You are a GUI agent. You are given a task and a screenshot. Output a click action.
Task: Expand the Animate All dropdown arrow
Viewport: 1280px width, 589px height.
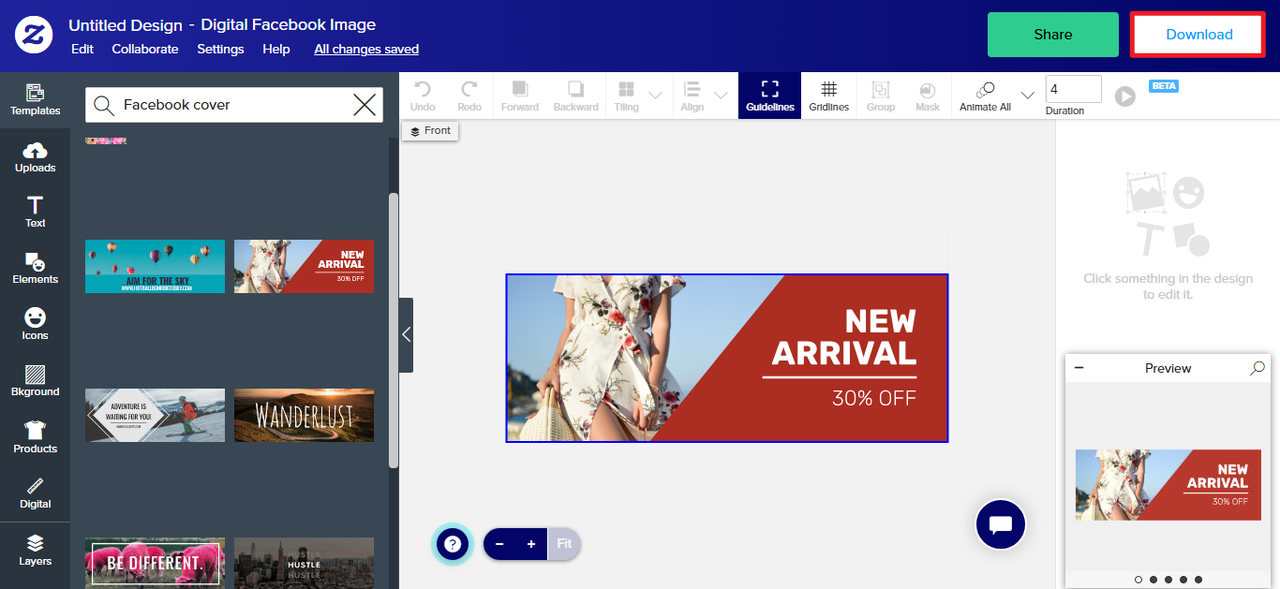1027,96
